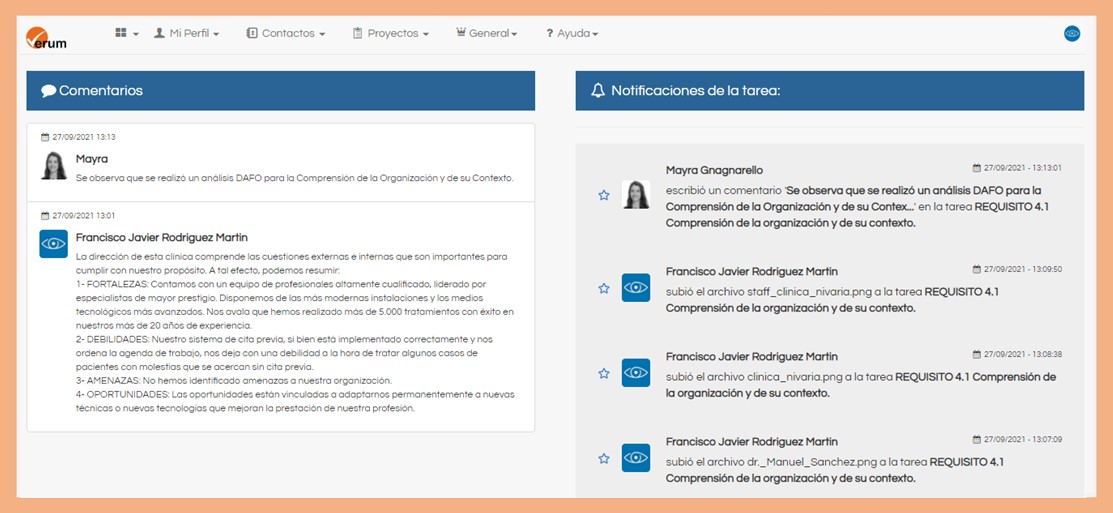Click eye avatar beside staff_clinica_nivaria.png notification
The width and height of the screenshot is (1113, 513).
coord(636,288)
